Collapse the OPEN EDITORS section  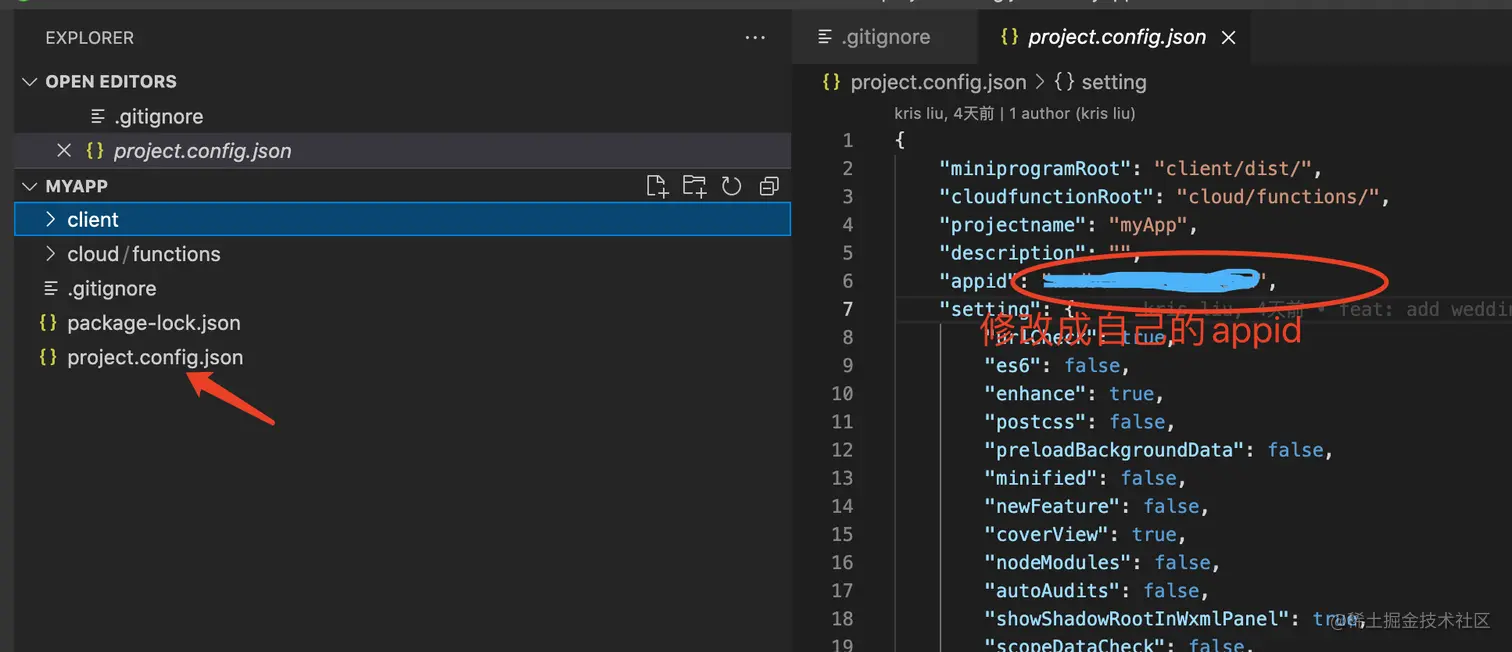click(x=30, y=82)
